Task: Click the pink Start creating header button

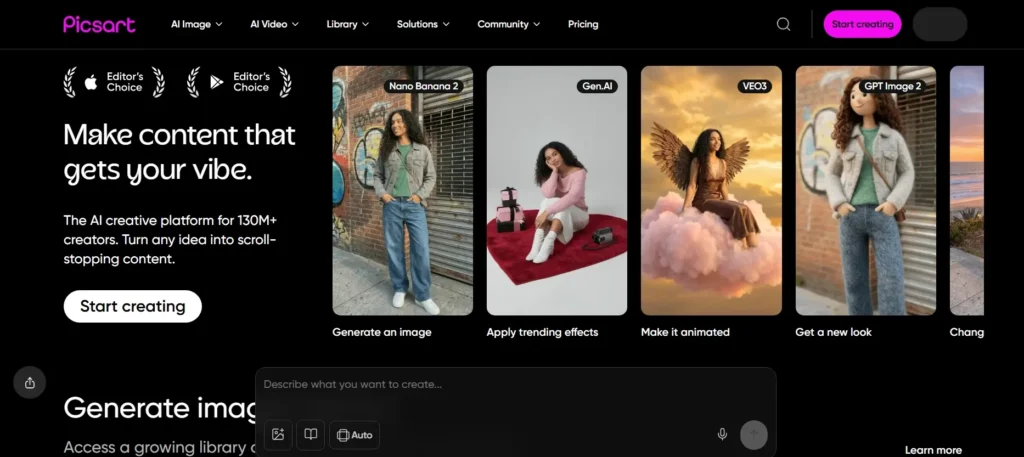Action: point(862,24)
